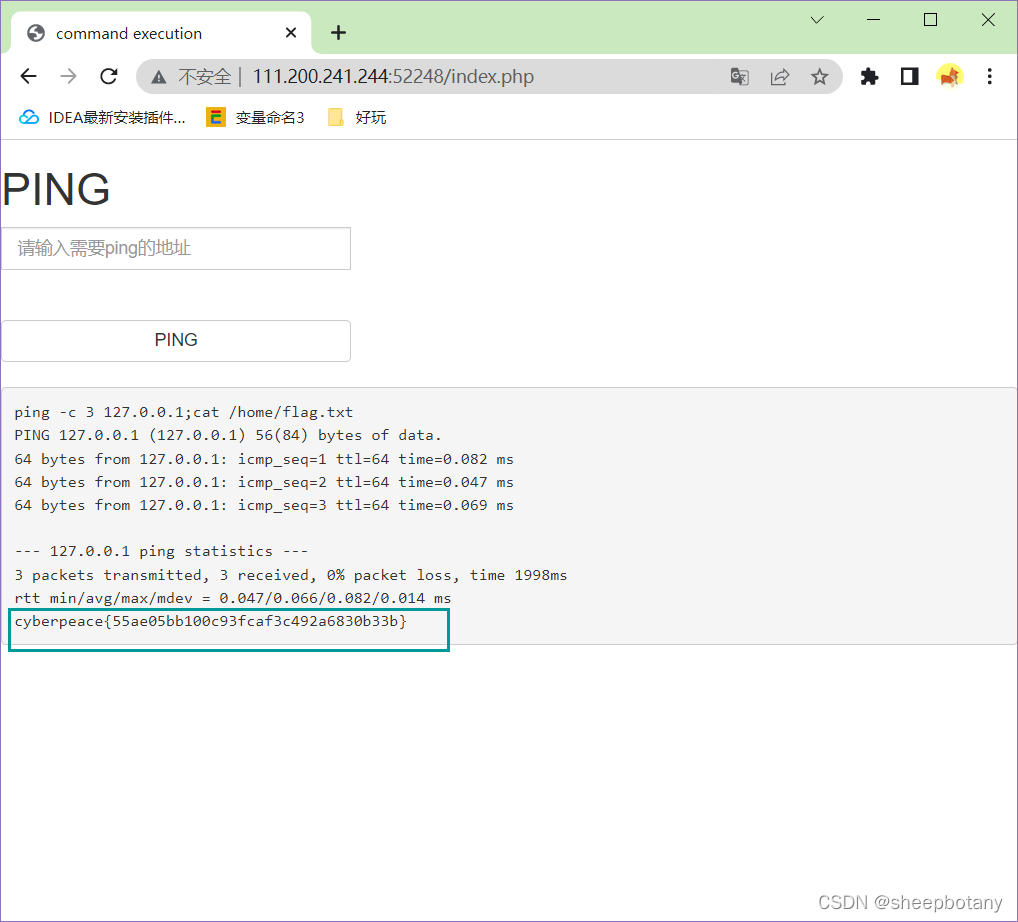
Task: Click the cyberpeace flag text
Action: [x=210, y=621]
